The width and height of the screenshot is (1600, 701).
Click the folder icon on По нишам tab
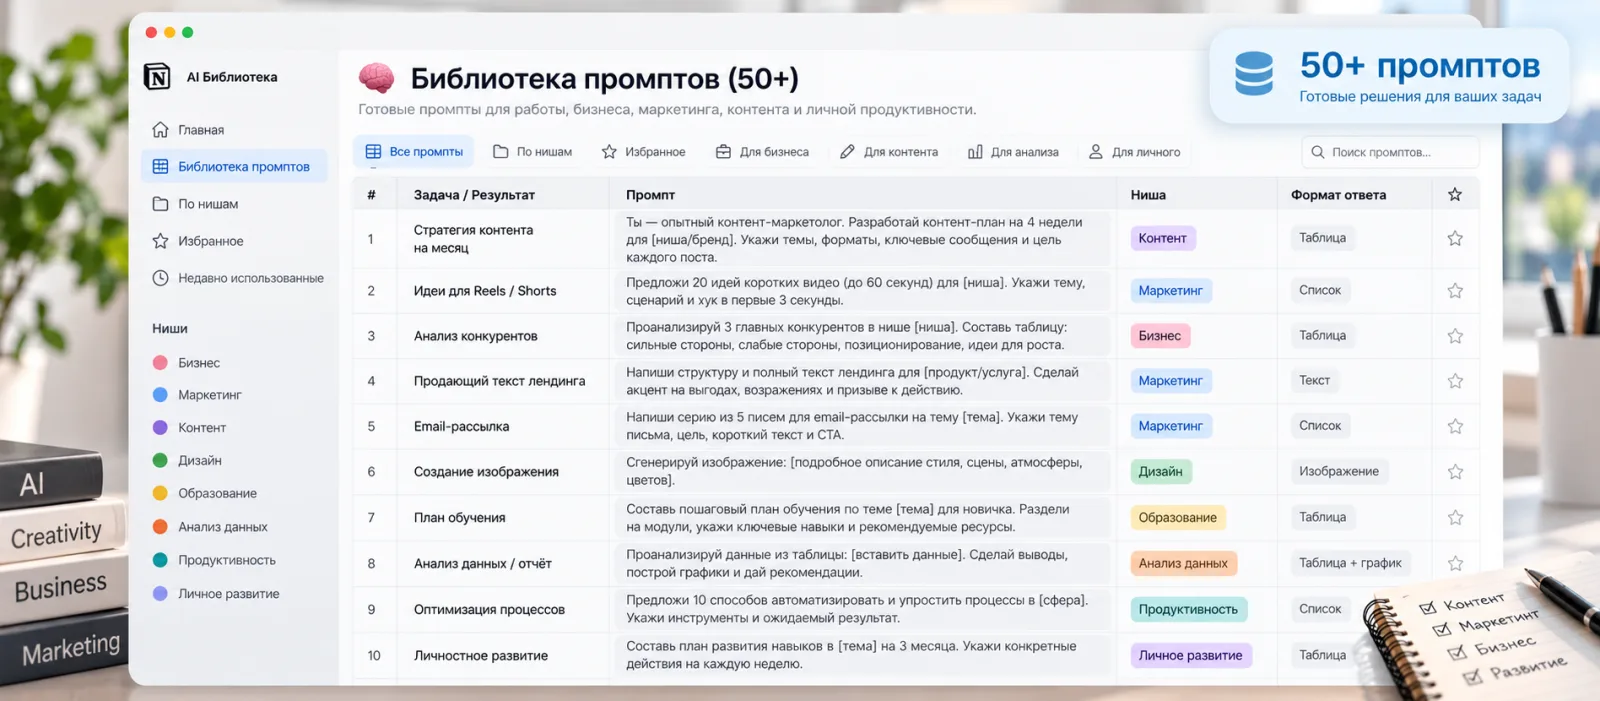501,152
